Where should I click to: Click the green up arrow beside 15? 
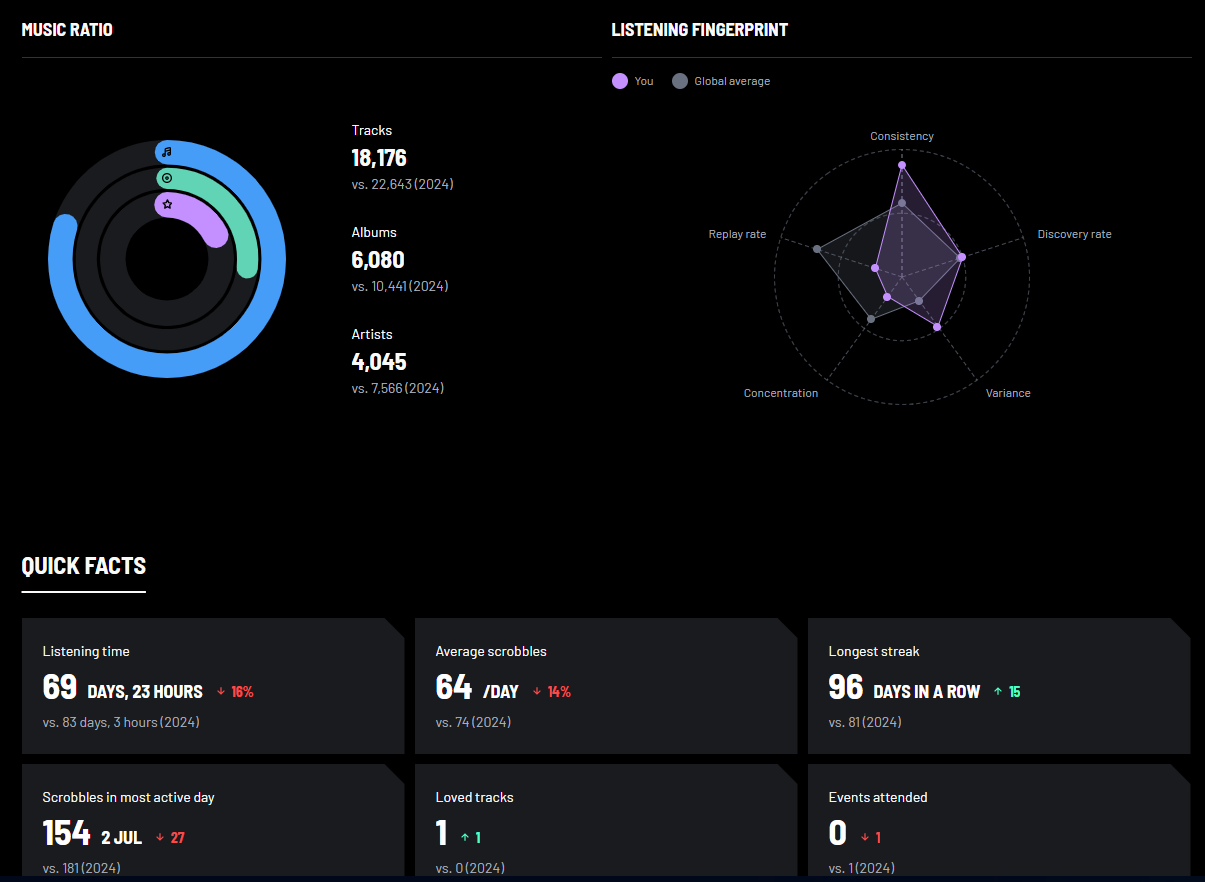[x=998, y=692]
